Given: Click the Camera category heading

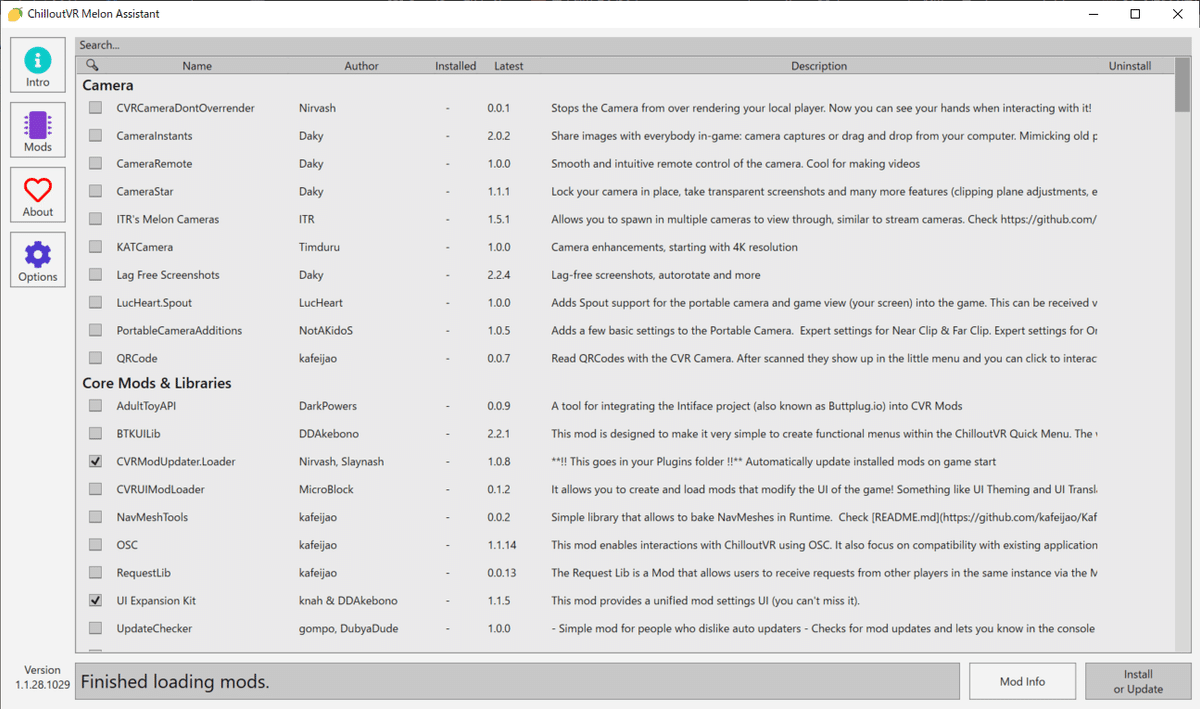Looking at the screenshot, I should click(108, 86).
